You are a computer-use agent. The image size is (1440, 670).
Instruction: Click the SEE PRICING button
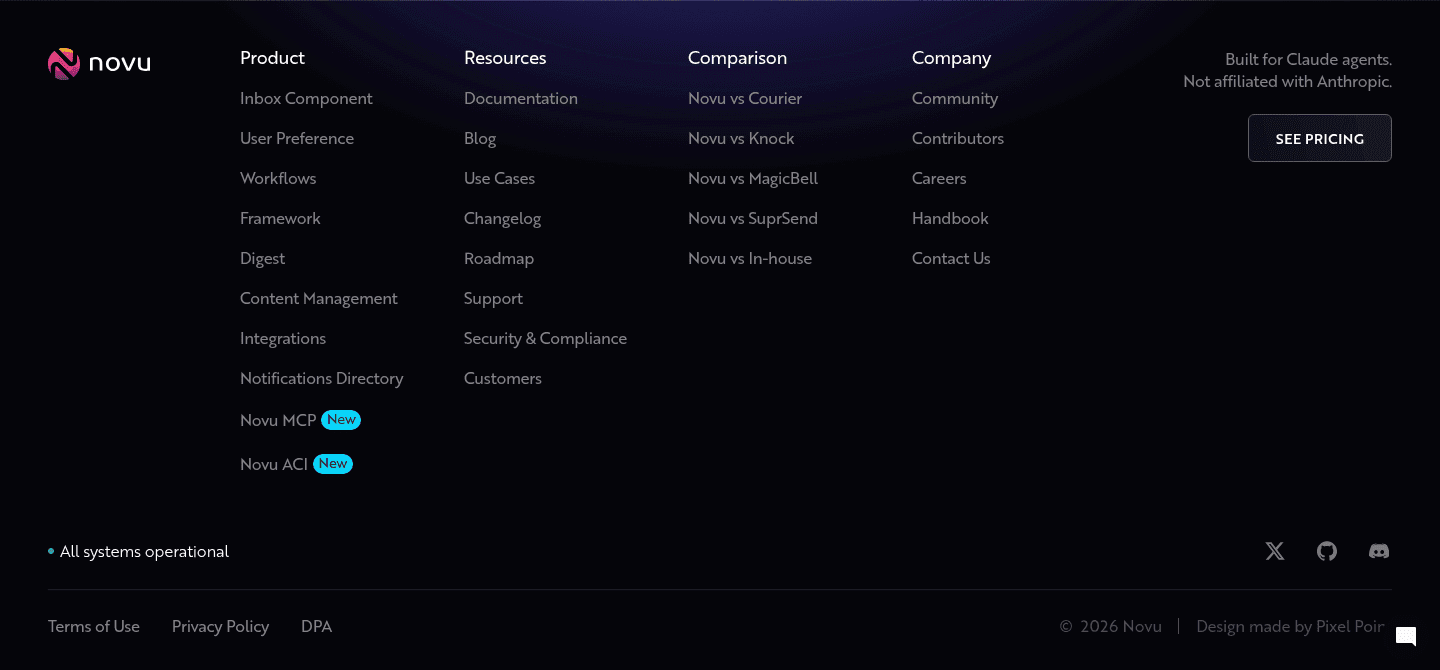tap(1320, 138)
